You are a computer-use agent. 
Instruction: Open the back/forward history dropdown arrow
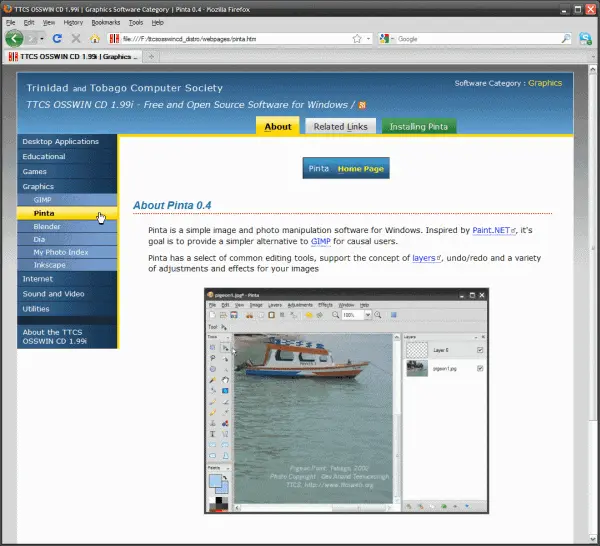pyautogui.click(x=41, y=39)
